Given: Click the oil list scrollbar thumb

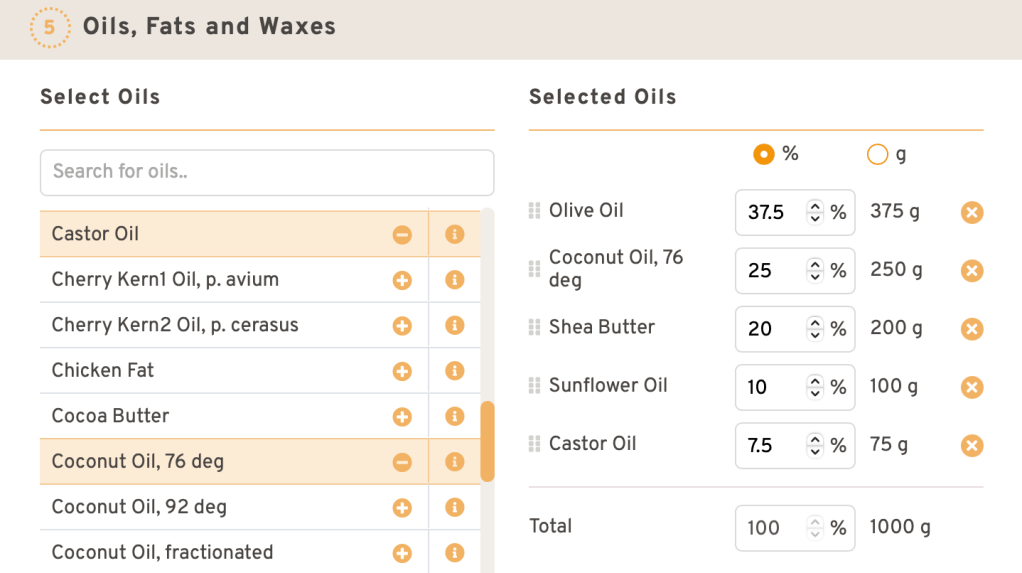Looking at the screenshot, I should tap(487, 441).
